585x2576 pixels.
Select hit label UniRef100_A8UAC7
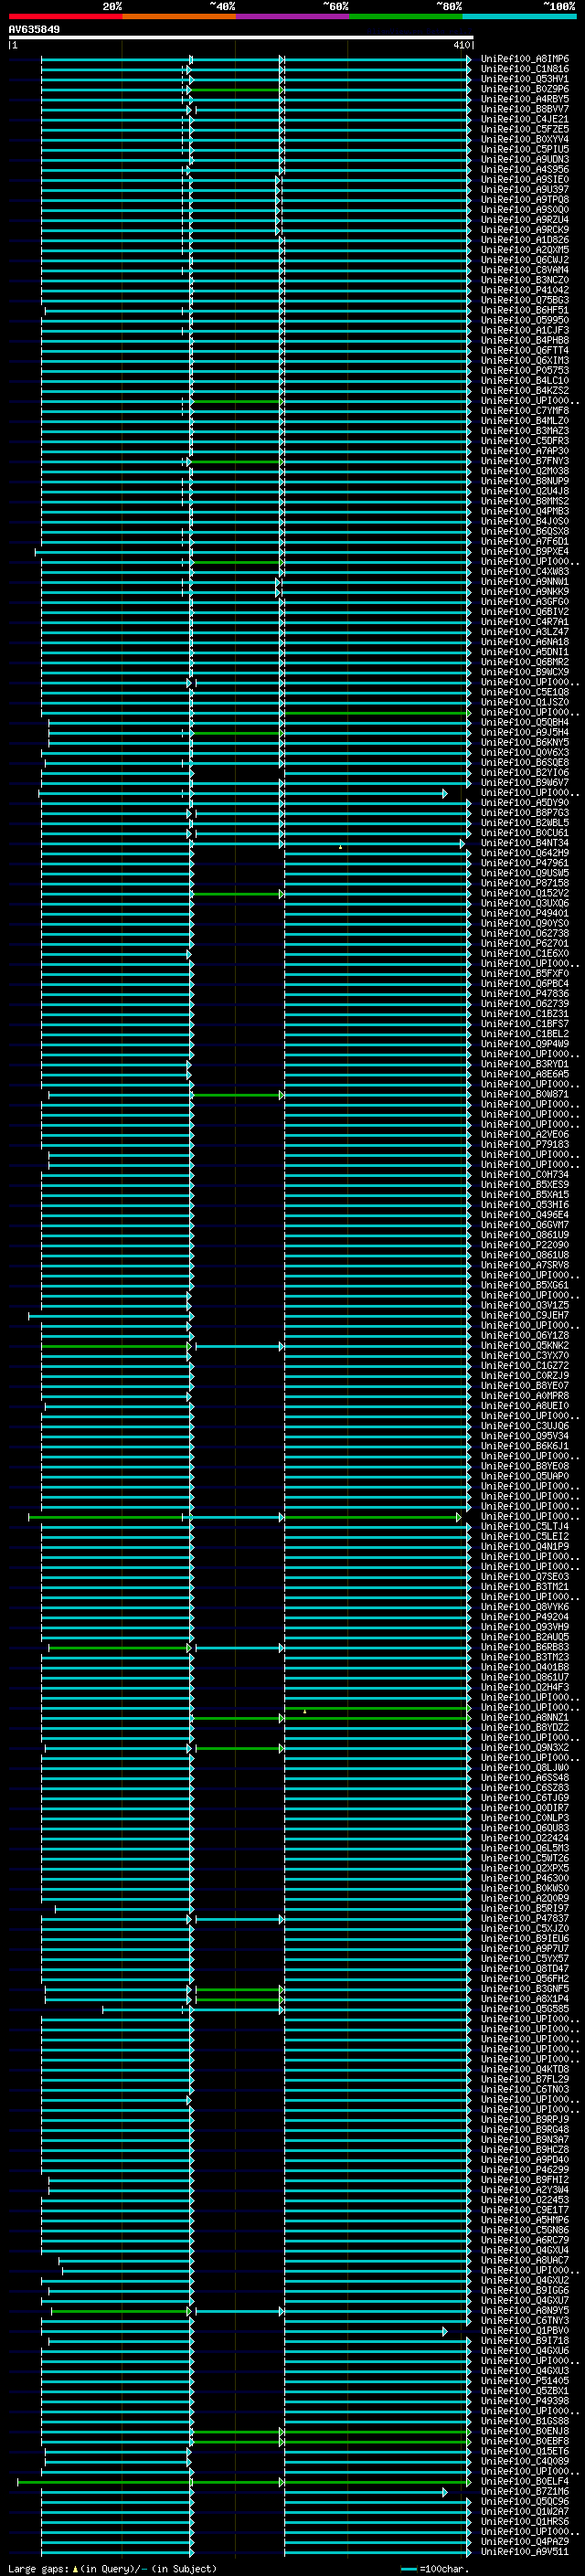525,2260
